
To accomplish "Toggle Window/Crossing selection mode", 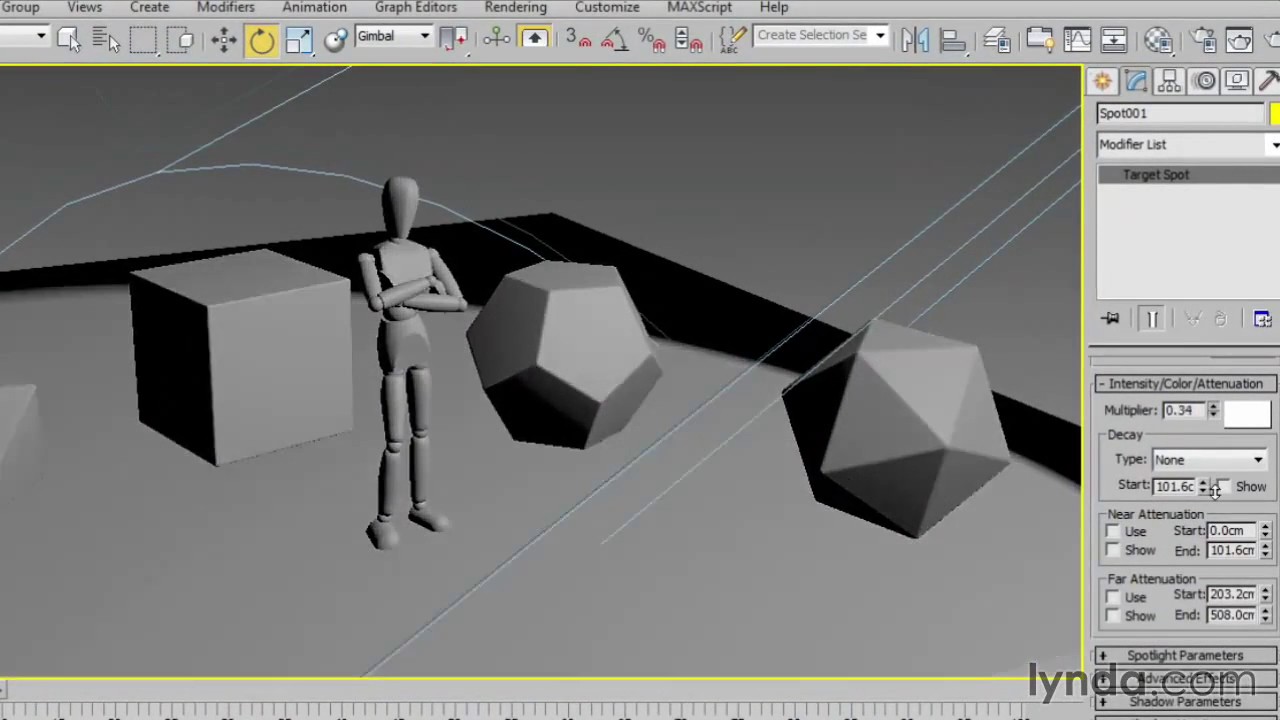I will point(183,39).
